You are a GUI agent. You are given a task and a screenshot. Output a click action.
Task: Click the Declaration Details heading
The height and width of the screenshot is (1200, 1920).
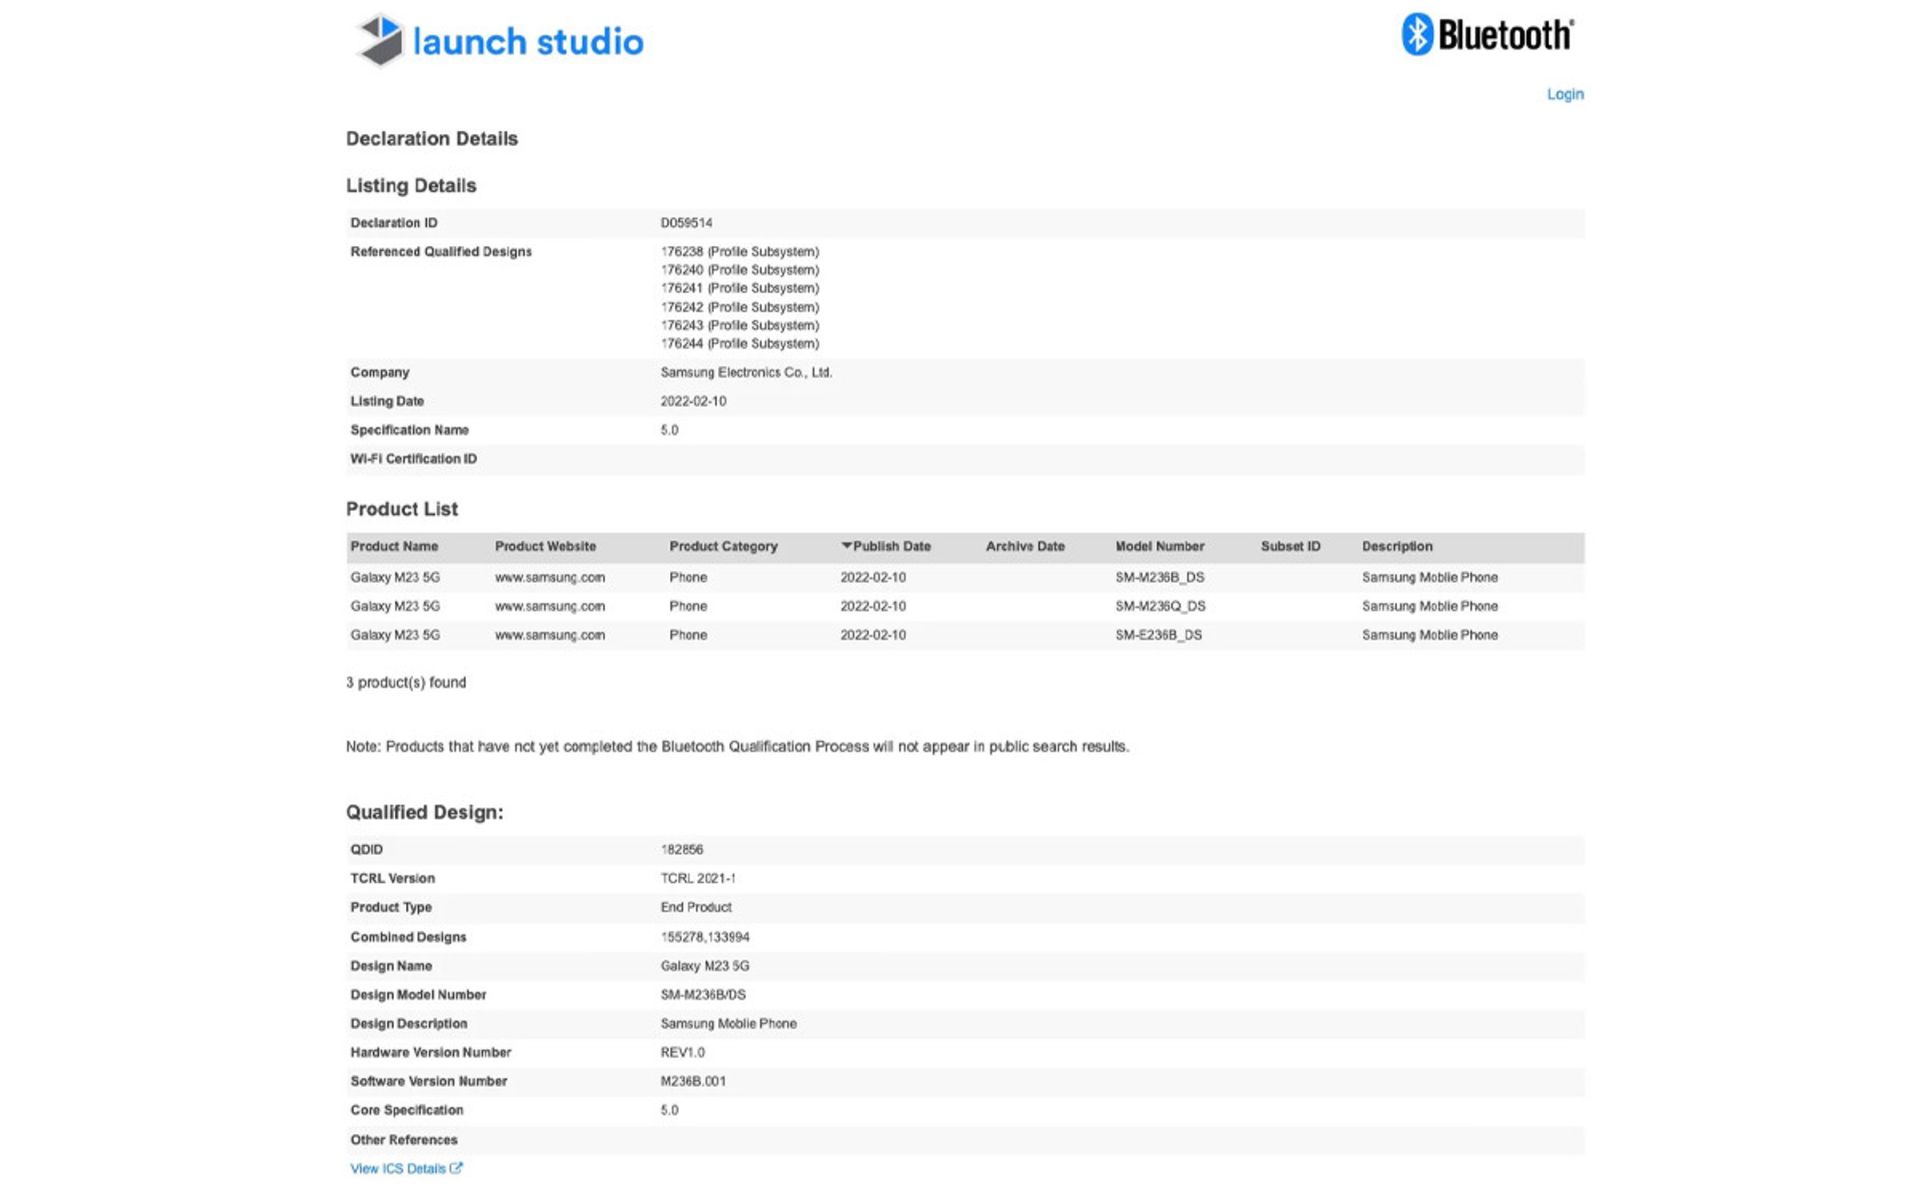(x=432, y=139)
